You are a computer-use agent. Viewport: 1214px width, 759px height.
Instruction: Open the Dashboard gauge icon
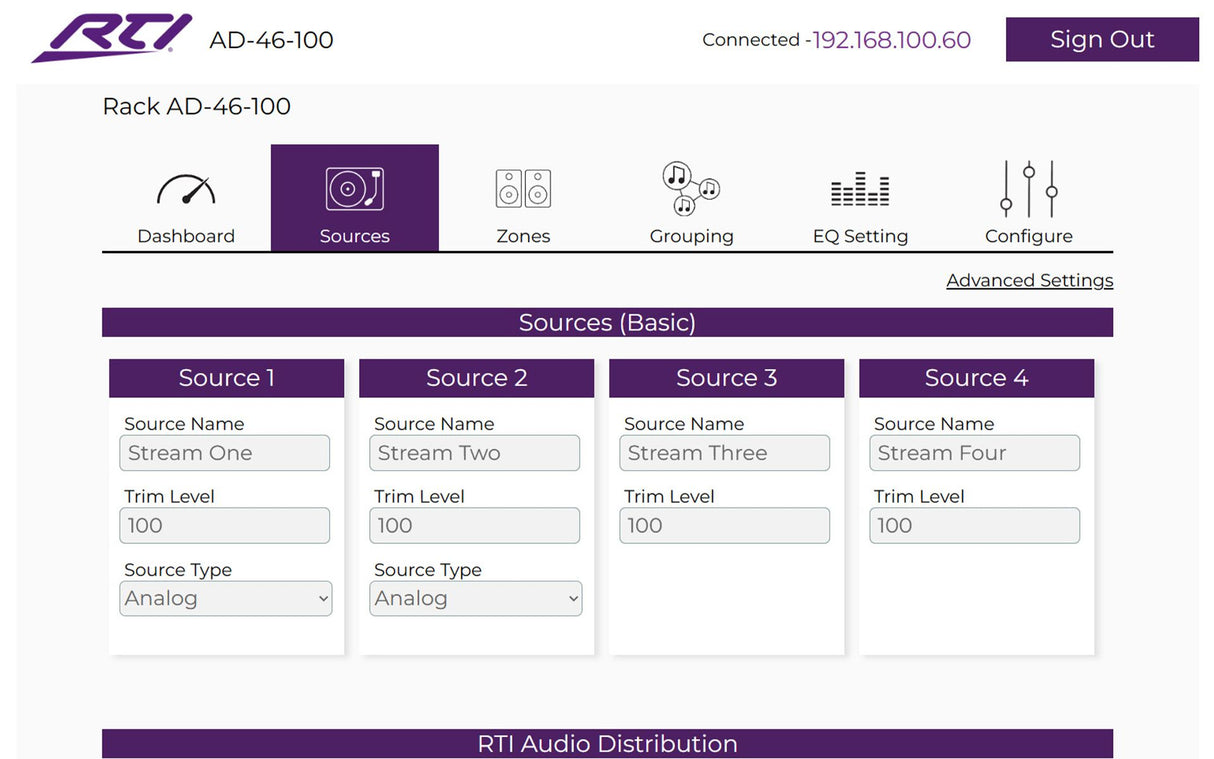tap(185, 188)
